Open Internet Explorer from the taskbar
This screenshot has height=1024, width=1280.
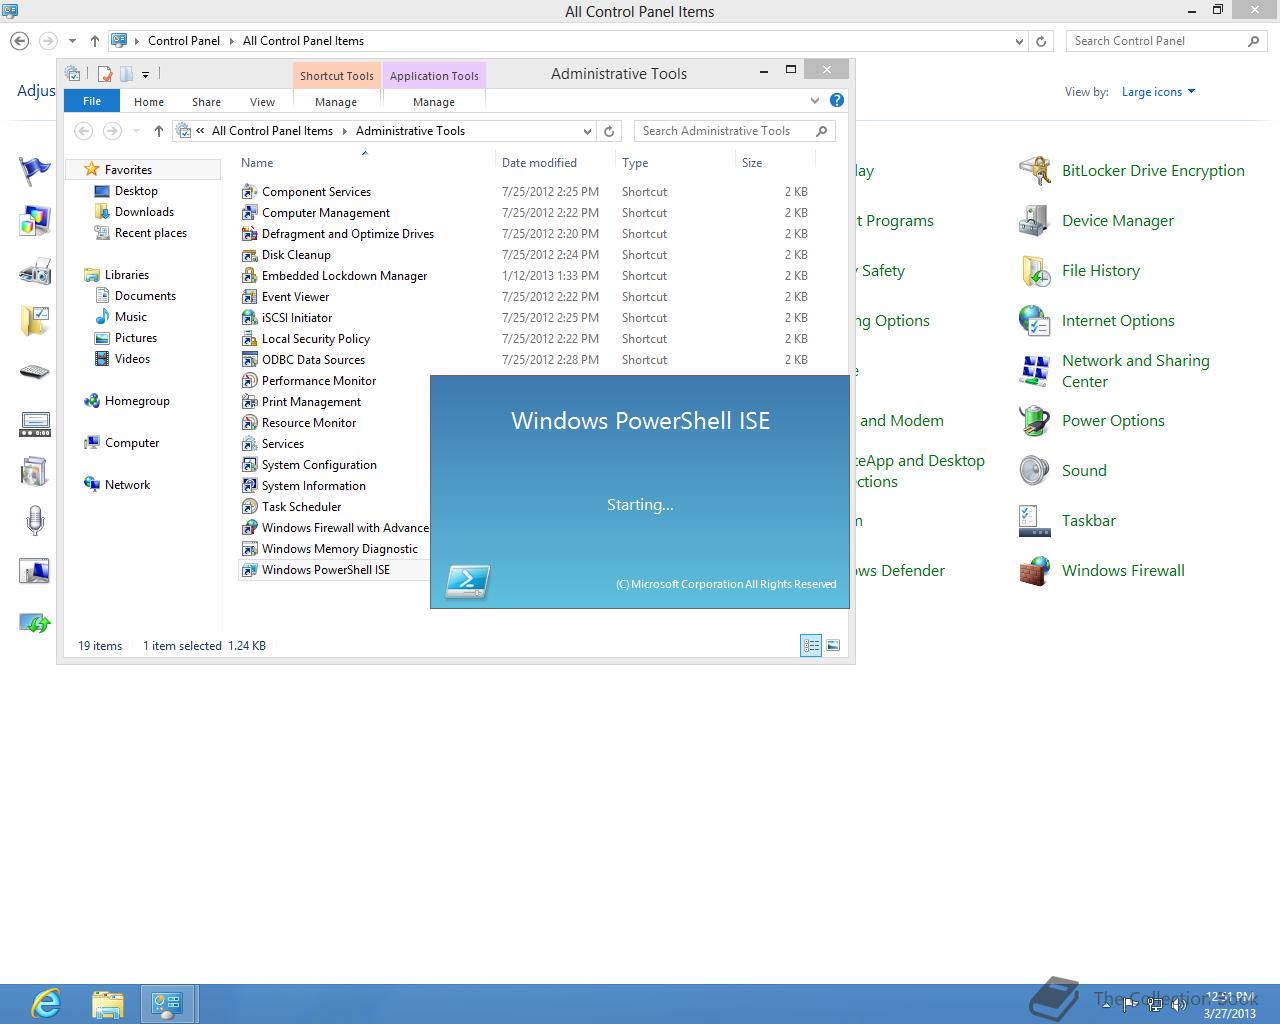coord(46,1003)
